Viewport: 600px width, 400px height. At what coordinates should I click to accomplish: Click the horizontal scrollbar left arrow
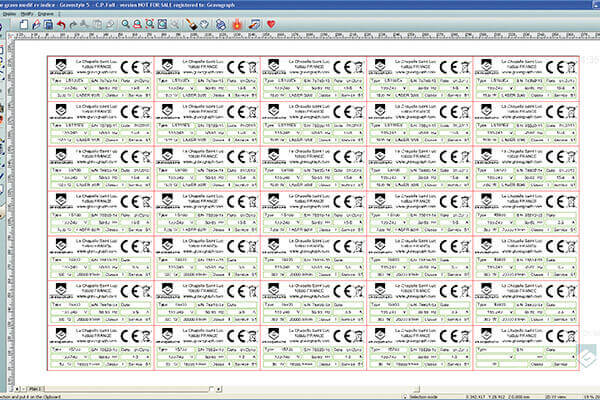coord(17,389)
